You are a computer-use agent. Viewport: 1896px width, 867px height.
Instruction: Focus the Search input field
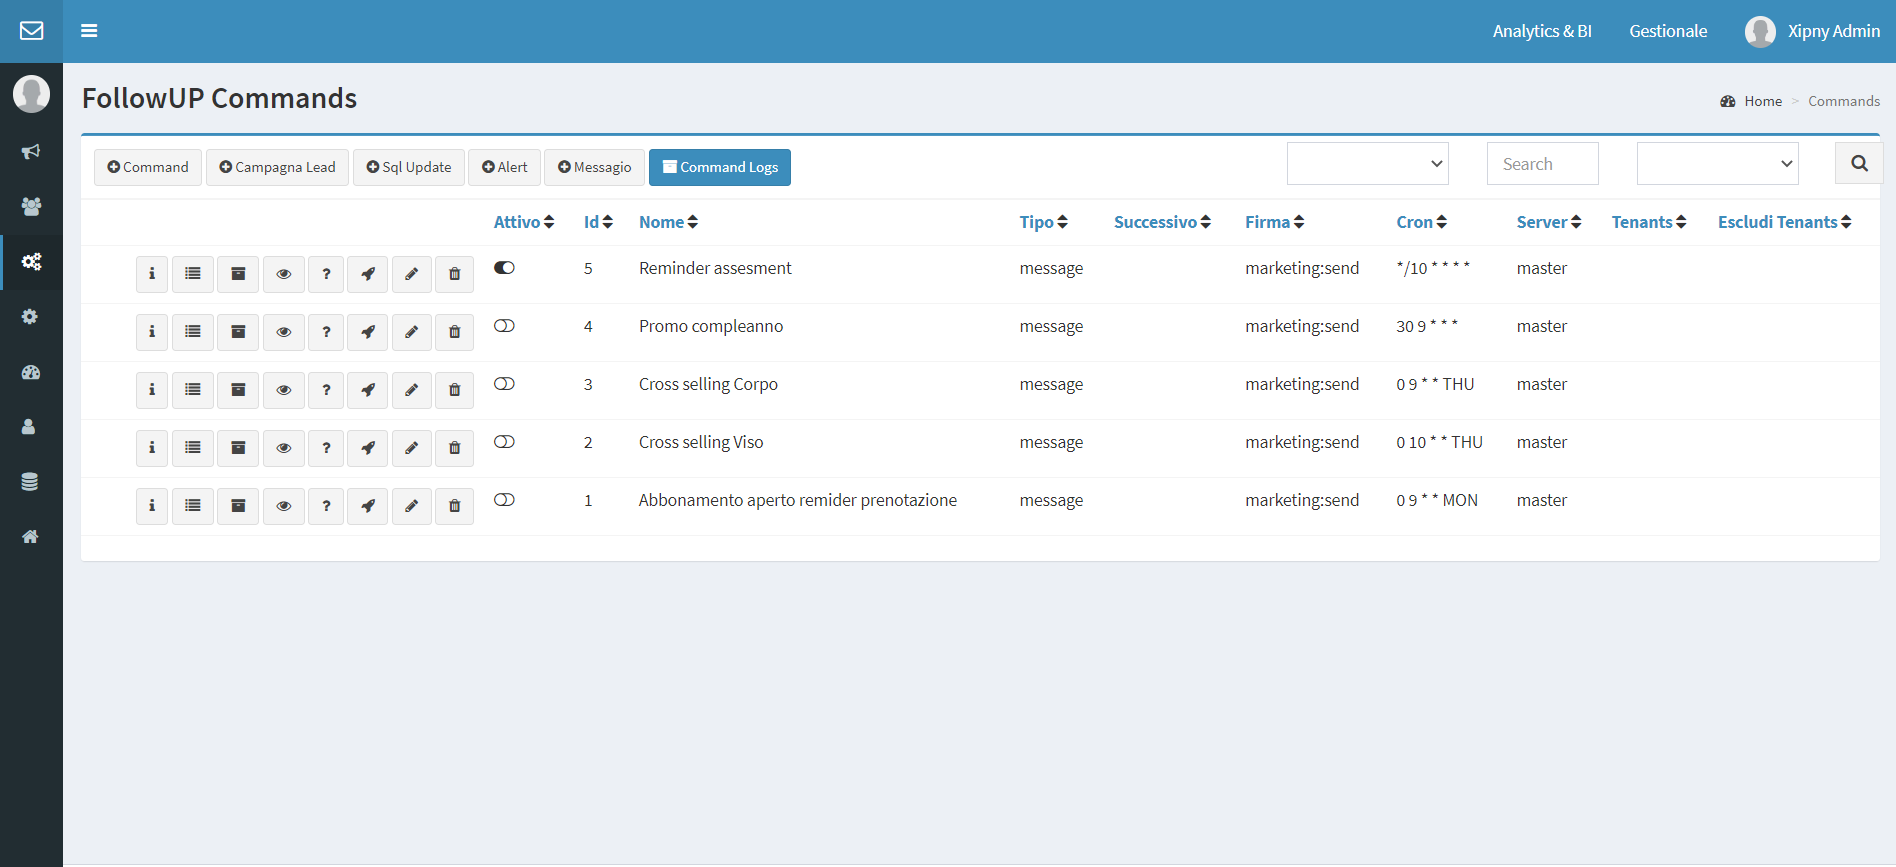[x=1543, y=163]
